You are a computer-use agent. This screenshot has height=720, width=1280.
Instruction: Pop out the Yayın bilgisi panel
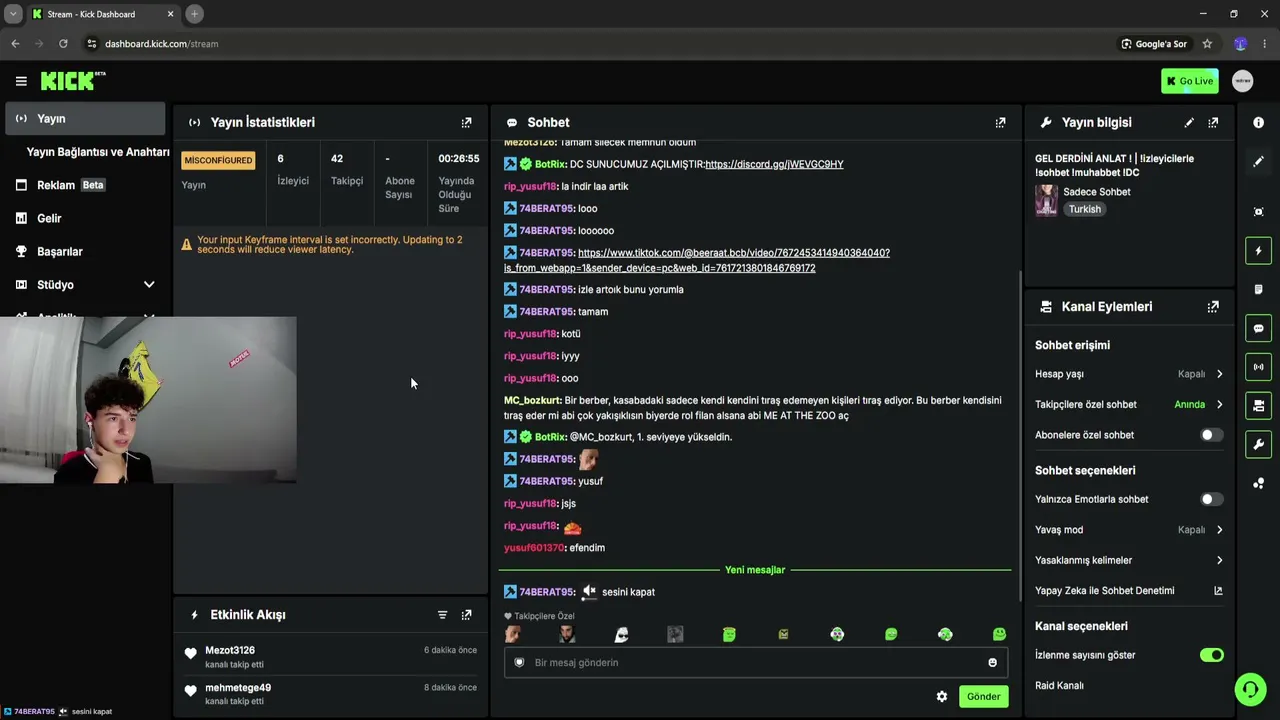coord(1213,122)
